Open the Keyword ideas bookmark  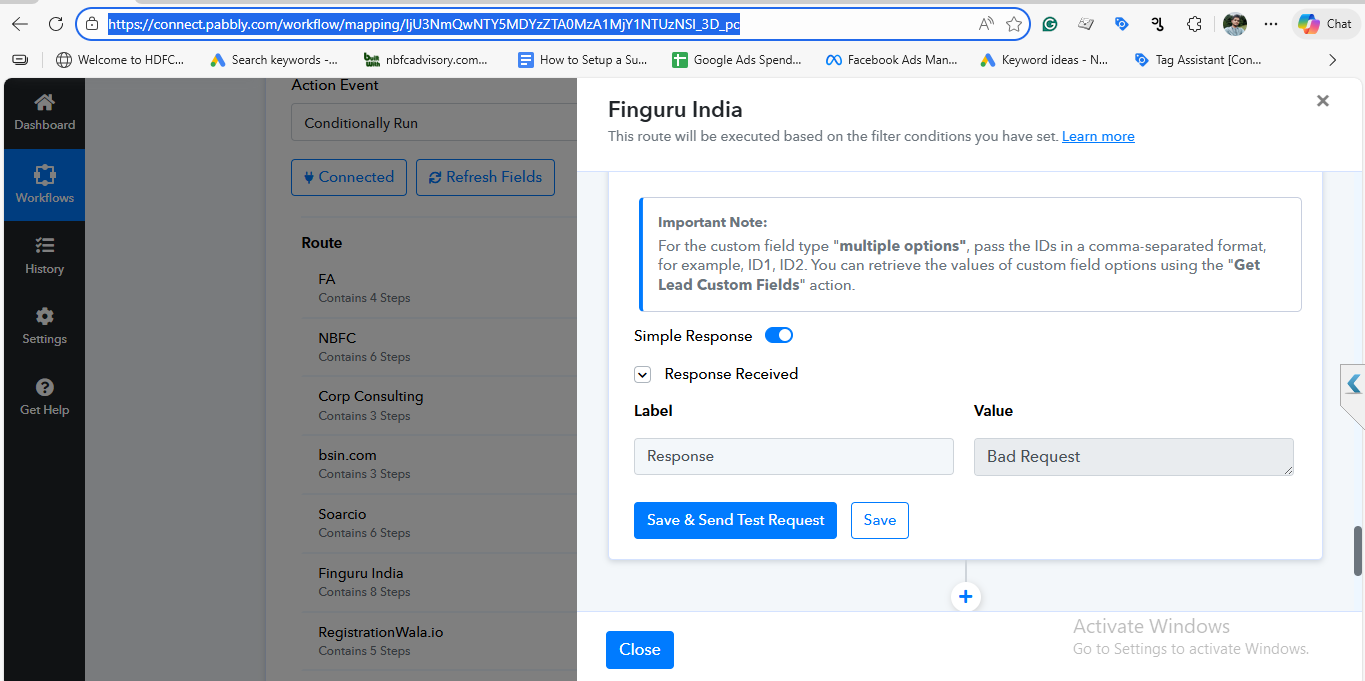(1044, 60)
